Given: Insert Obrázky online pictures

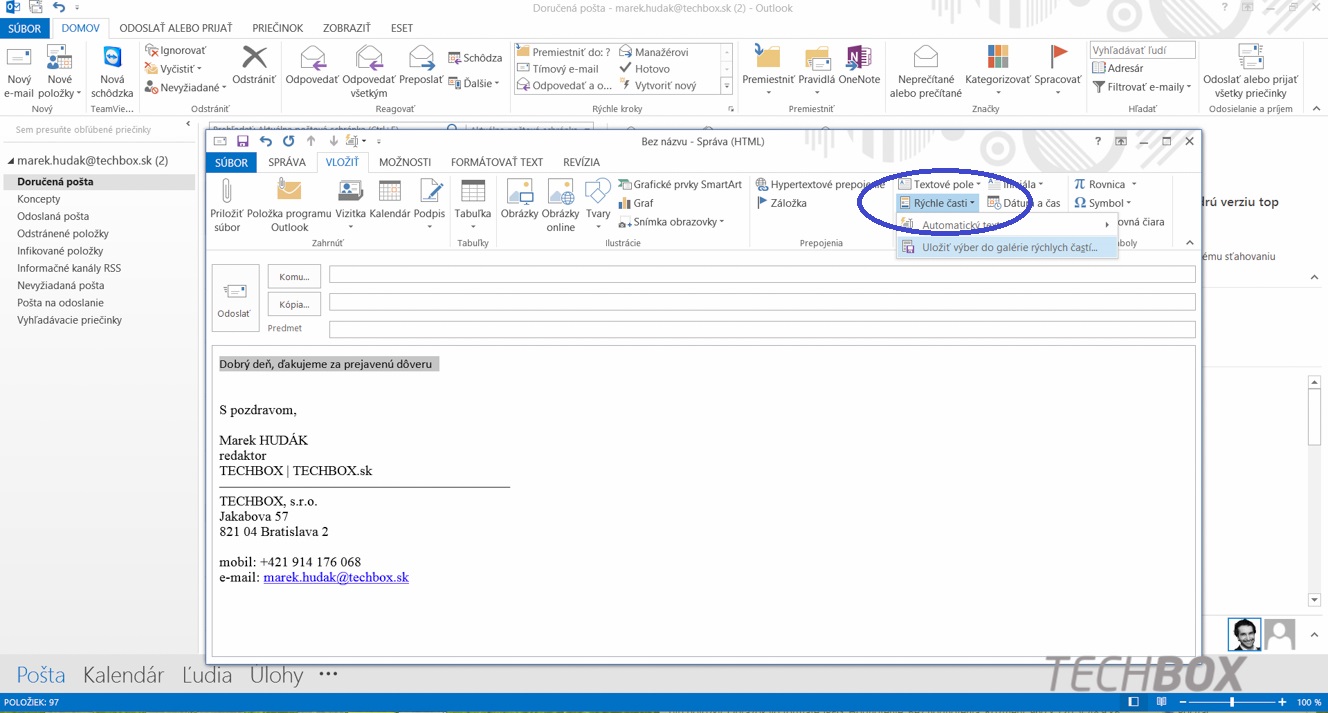Looking at the screenshot, I should coord(560,205).
